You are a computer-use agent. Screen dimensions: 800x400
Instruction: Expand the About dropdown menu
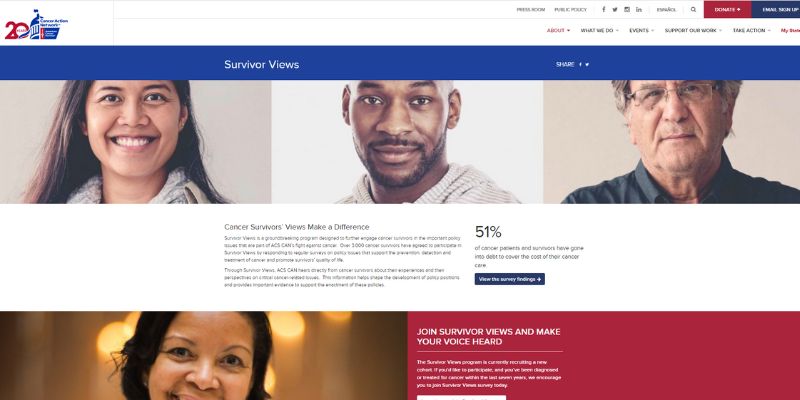pyautogui.click(x=558, y=31)
